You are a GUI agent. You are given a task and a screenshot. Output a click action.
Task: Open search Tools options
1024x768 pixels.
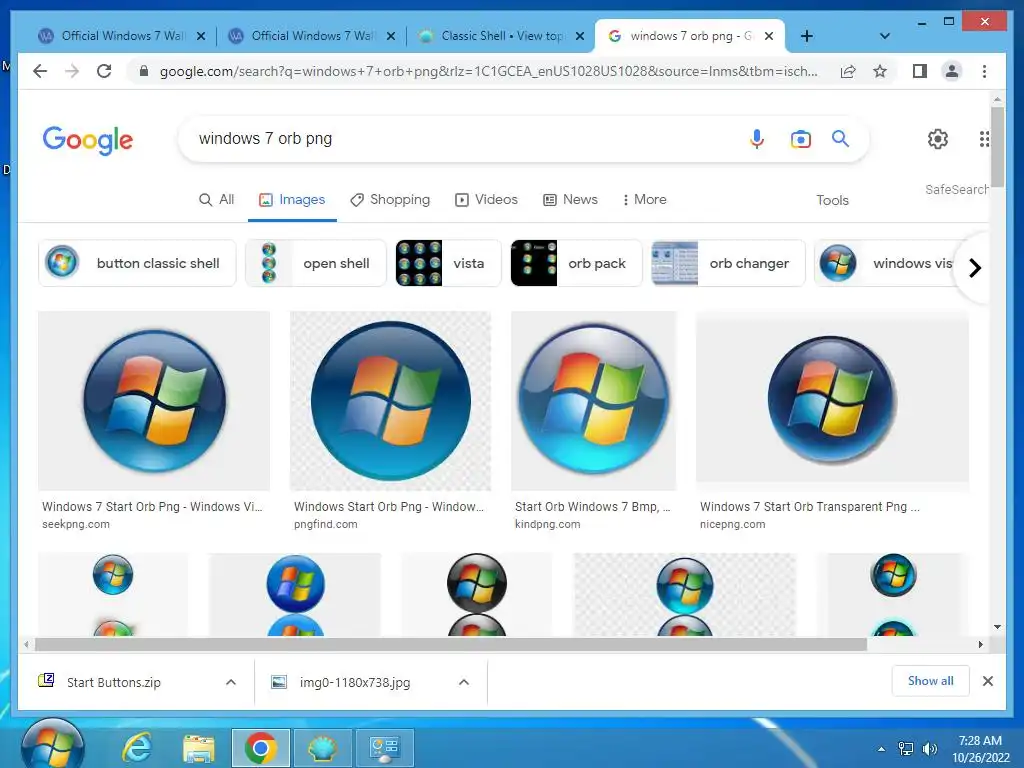(832, 200)
